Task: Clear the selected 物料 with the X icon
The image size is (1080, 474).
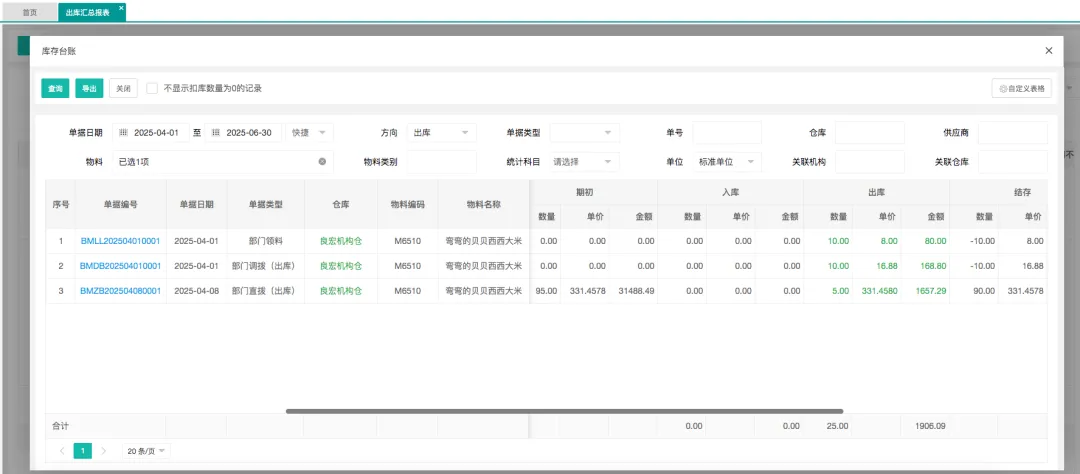Action: pyautogui.click(x=322, y=161)
